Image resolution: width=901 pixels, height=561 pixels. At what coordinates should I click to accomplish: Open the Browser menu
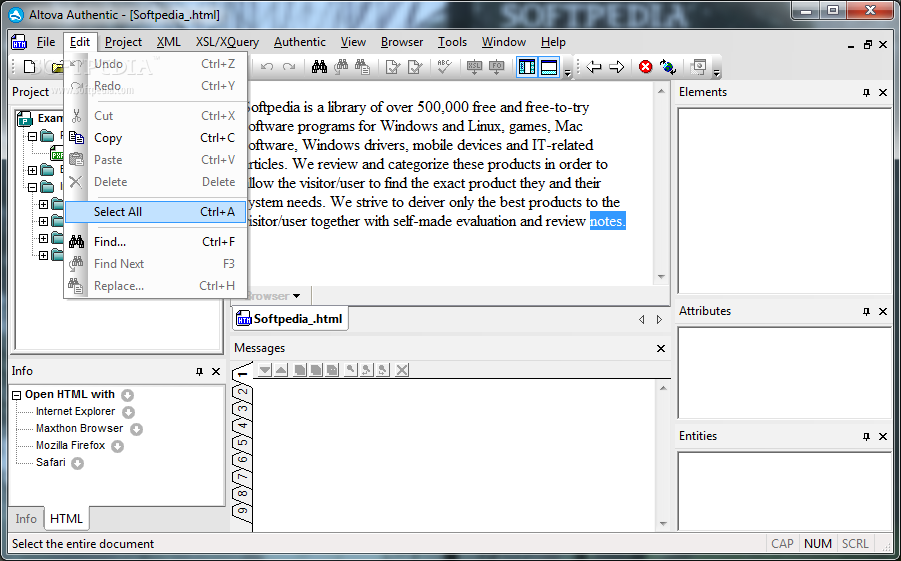click(402, 42)
